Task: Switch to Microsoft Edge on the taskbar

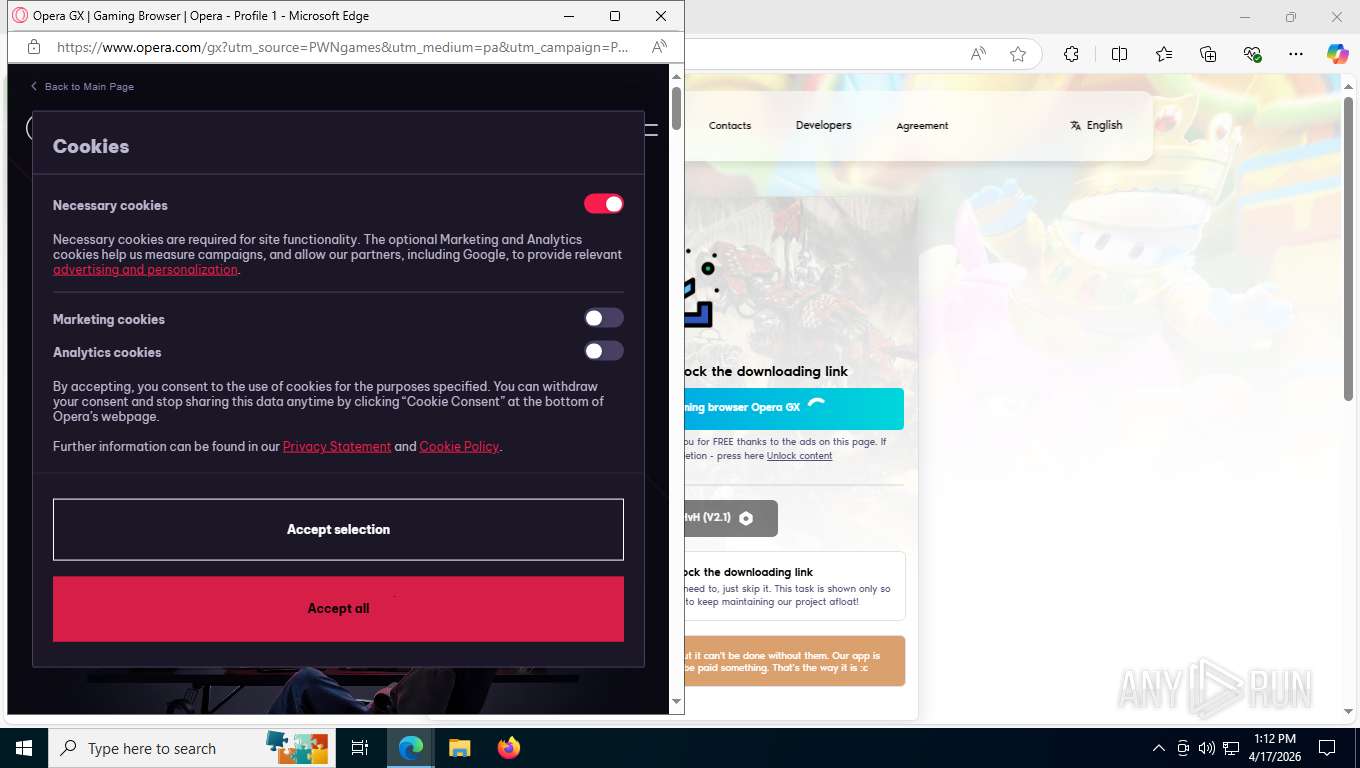Action: click(410, 748)
